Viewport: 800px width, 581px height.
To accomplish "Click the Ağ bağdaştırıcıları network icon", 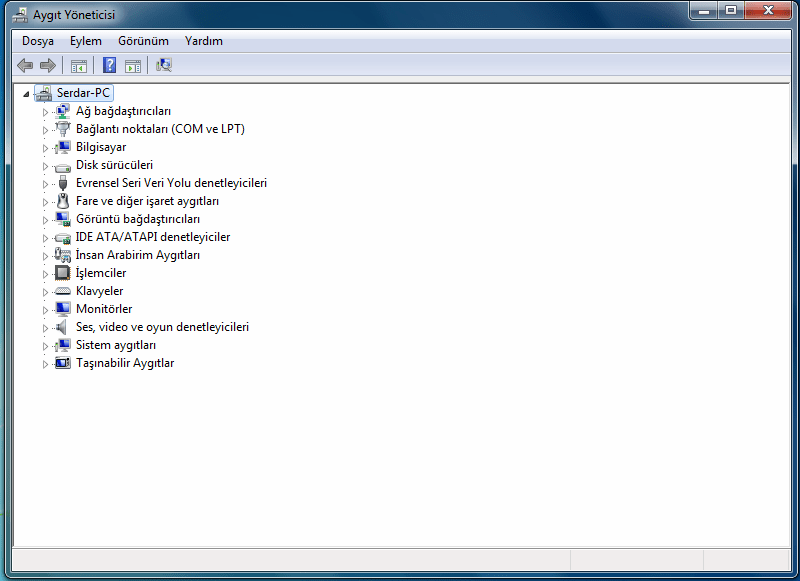I will coord(63,111).
